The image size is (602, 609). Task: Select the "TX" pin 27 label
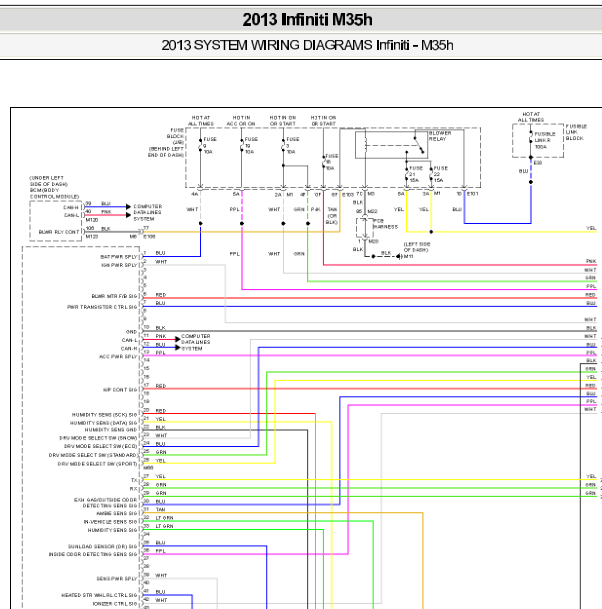[x=134, y=480]
